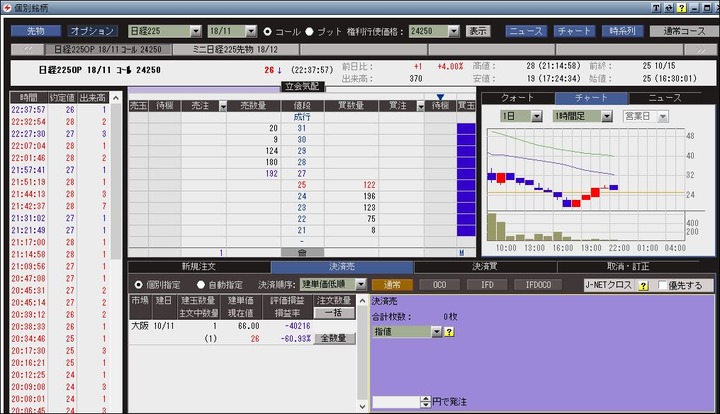Viewport: 720px width, 414px height.
Task: Open help via title bar question mark
Action: pos(681,8)
